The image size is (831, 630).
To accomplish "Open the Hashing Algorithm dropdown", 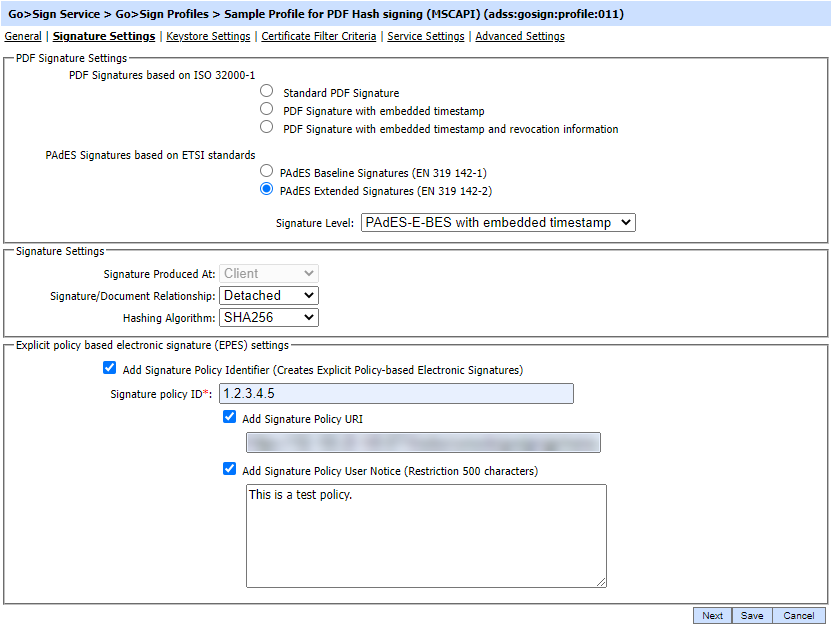I will (268, 318).
